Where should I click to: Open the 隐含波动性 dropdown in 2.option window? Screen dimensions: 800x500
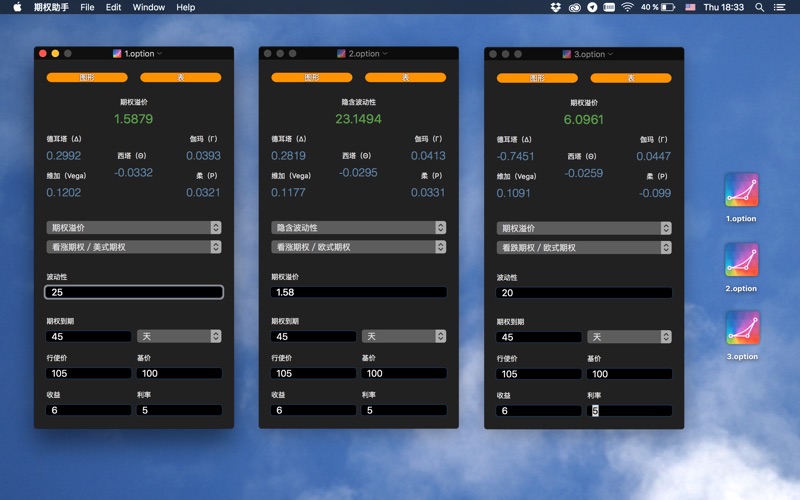[358, 228]
